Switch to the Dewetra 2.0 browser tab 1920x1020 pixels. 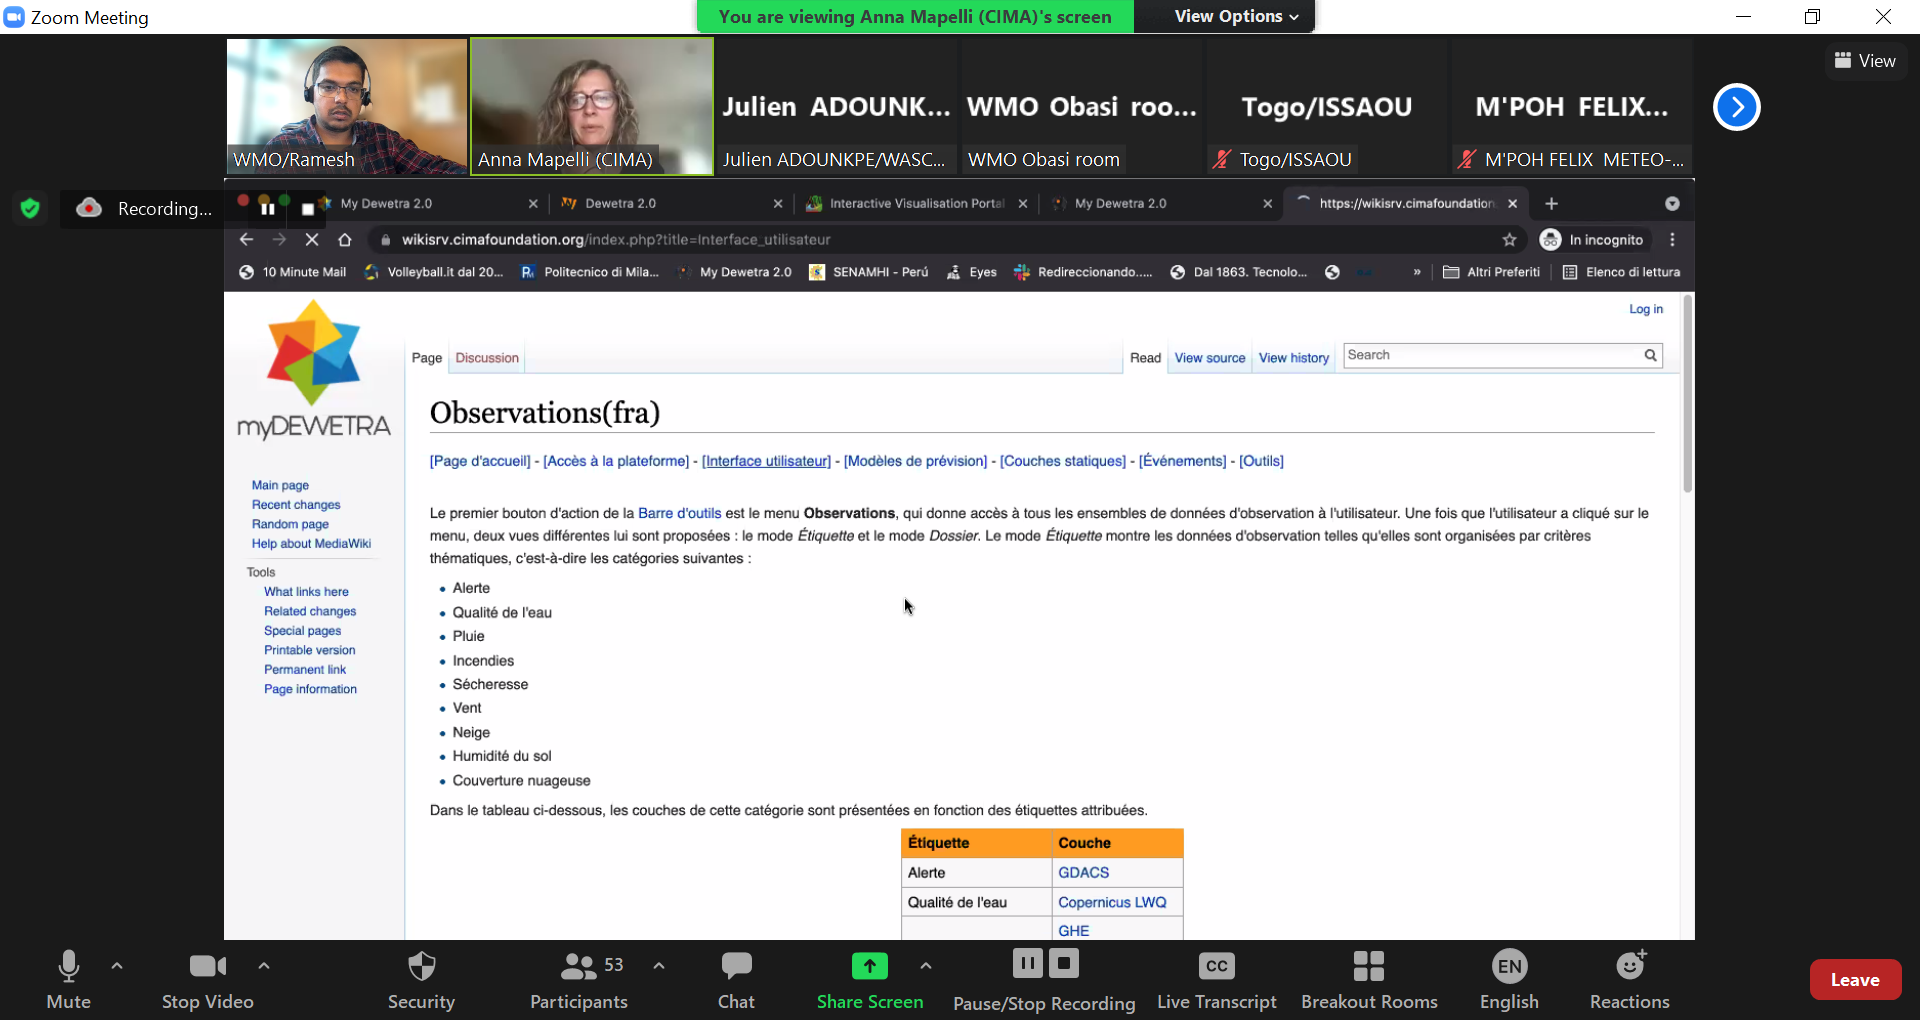620,203
